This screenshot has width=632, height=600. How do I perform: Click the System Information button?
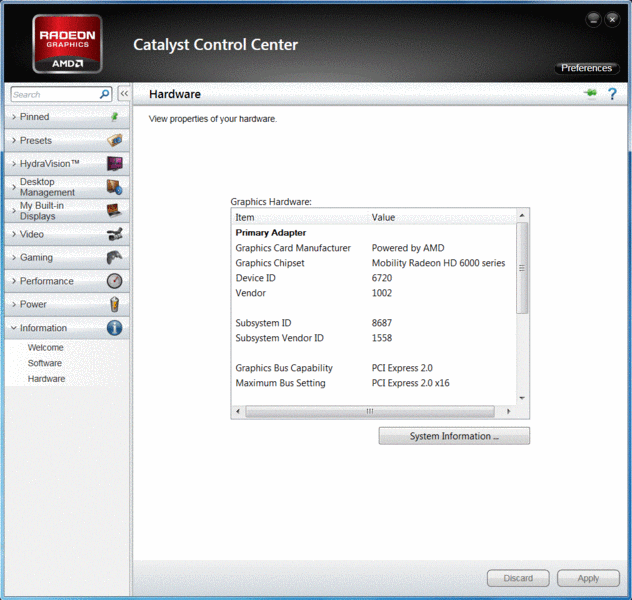click(454, 436)
